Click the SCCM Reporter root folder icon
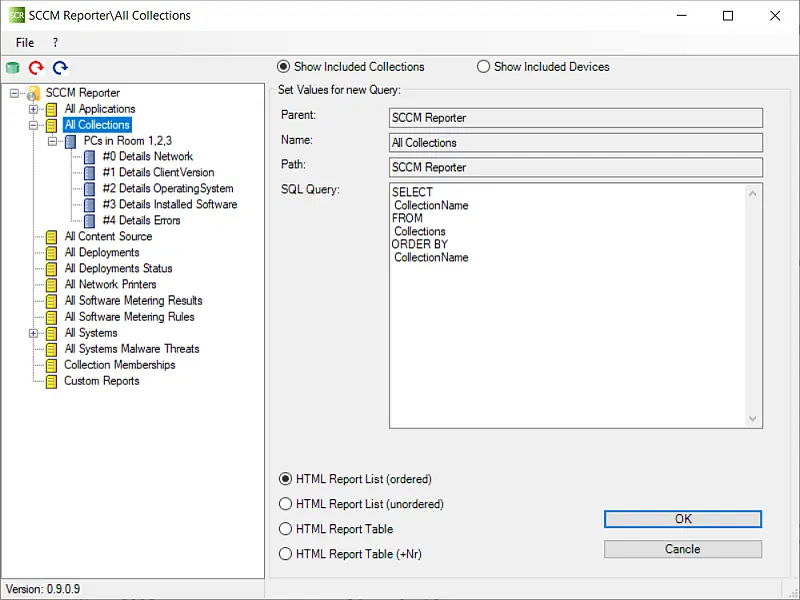 point(33,93)
